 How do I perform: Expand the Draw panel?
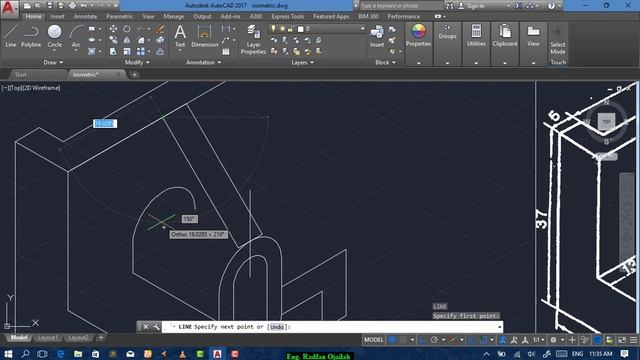[x=53, y=62]
